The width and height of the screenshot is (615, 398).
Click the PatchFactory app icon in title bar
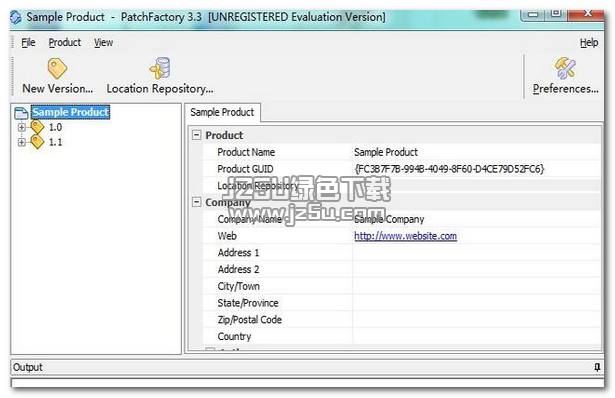[x=16, y=17]
